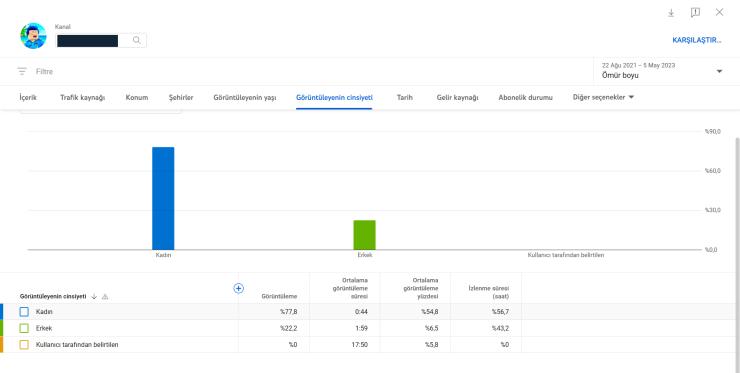Switch to Görüntüleyenin yaşı tab
740x373 pixels.
244,97
